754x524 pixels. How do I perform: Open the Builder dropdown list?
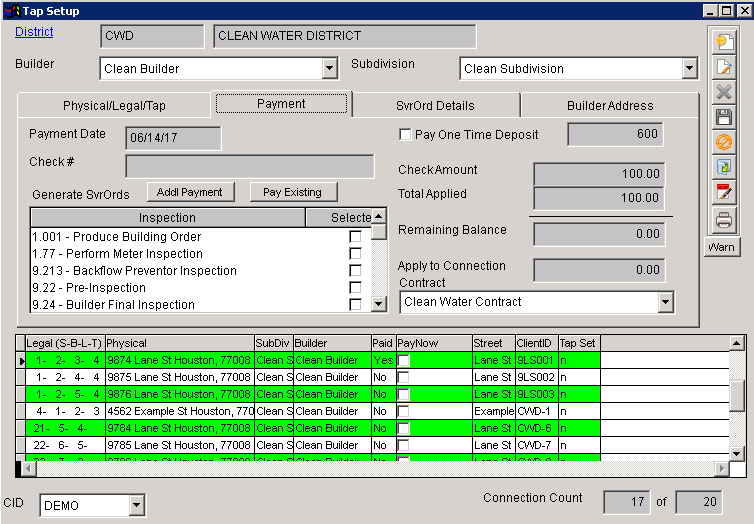[330, 69]
